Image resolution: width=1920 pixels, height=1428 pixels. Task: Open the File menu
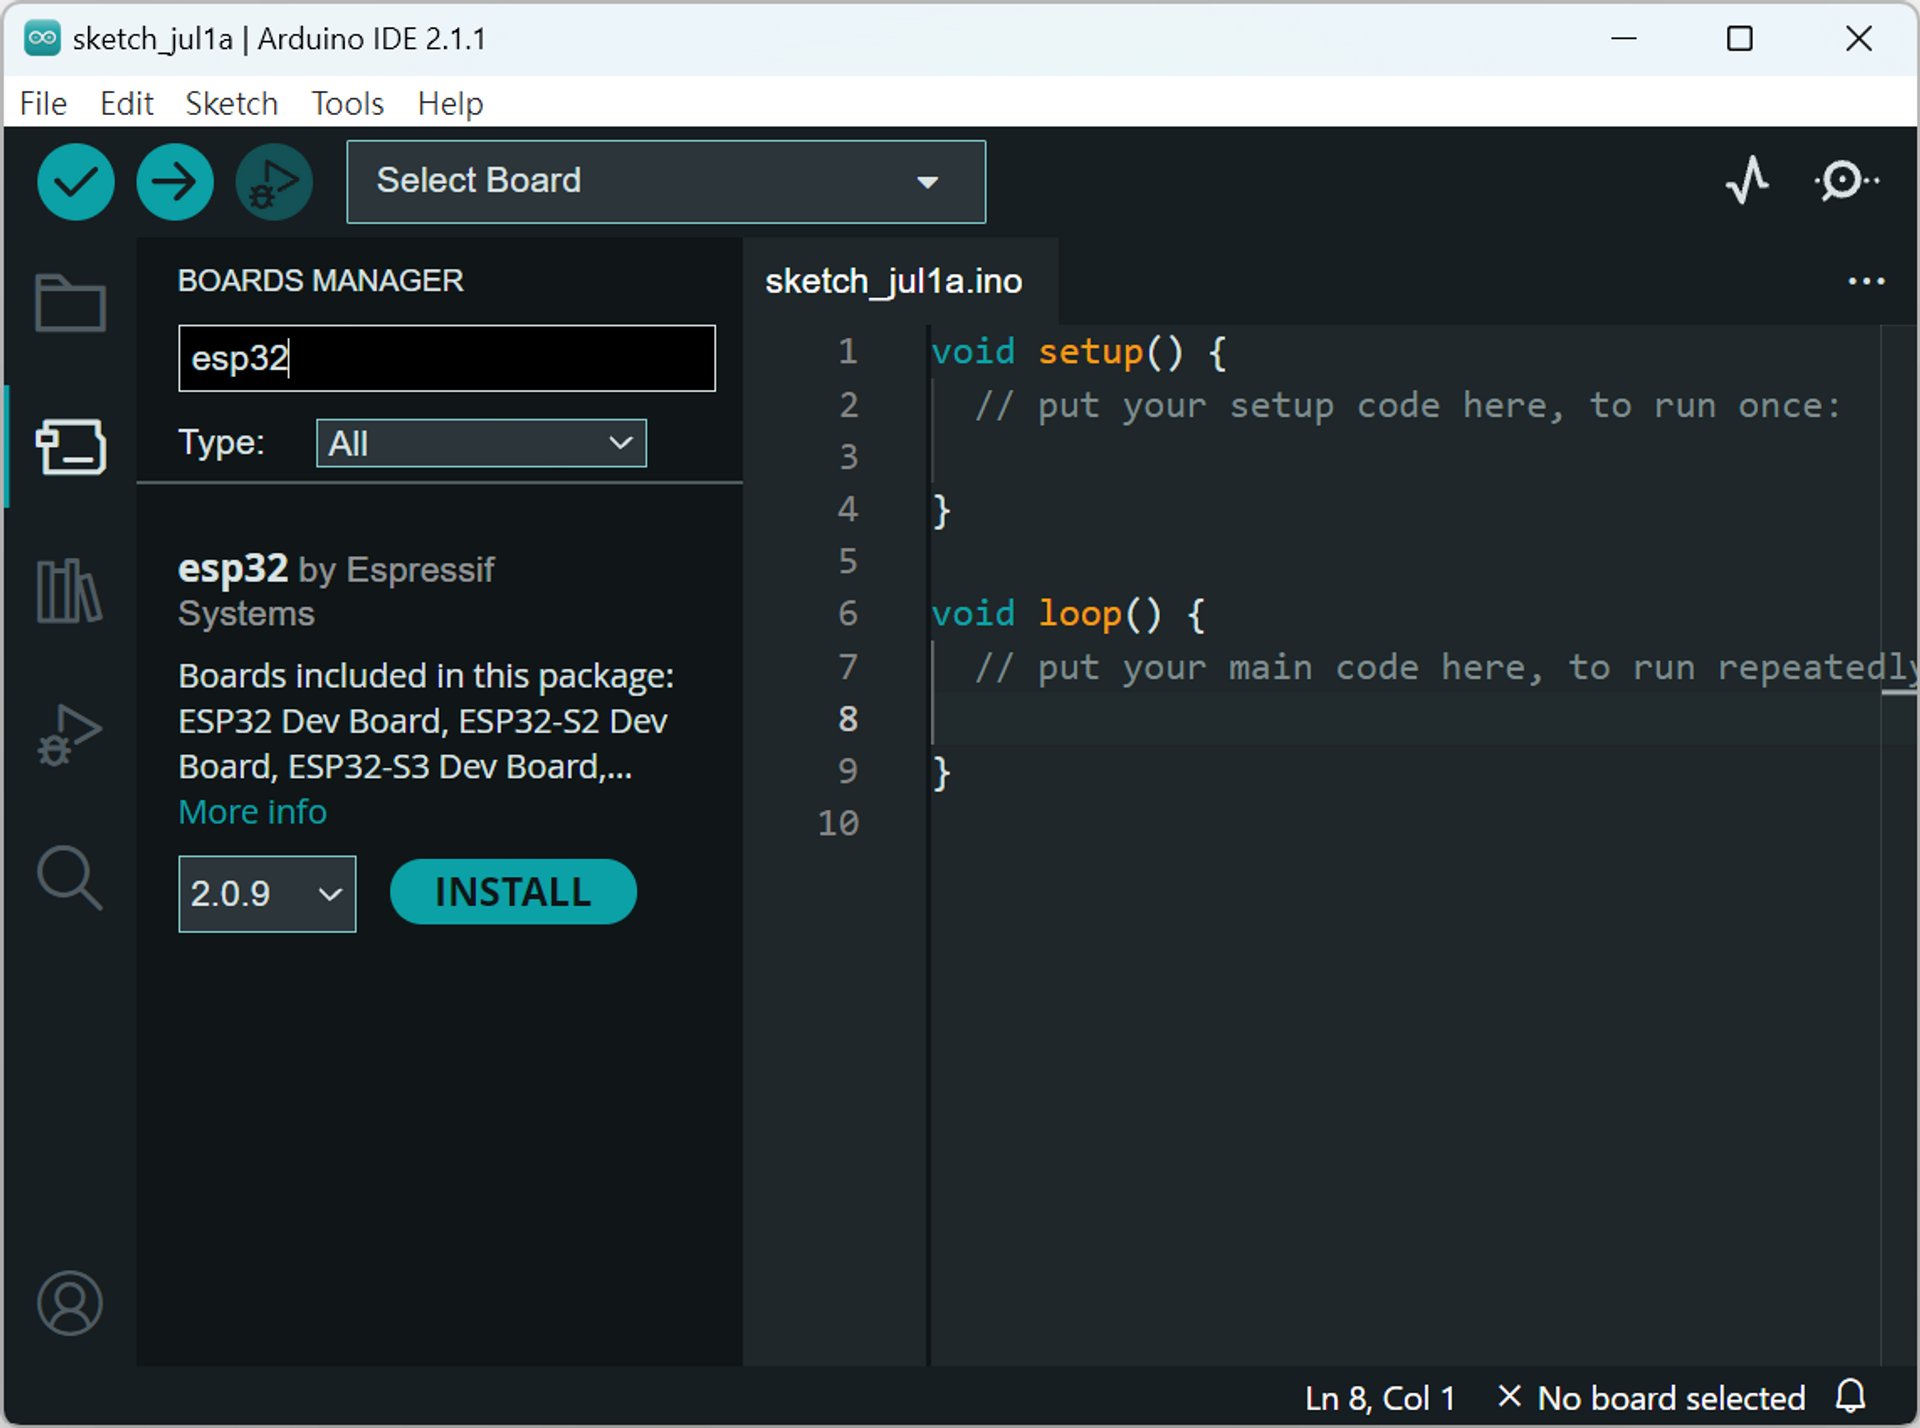[x=43, y=103]
